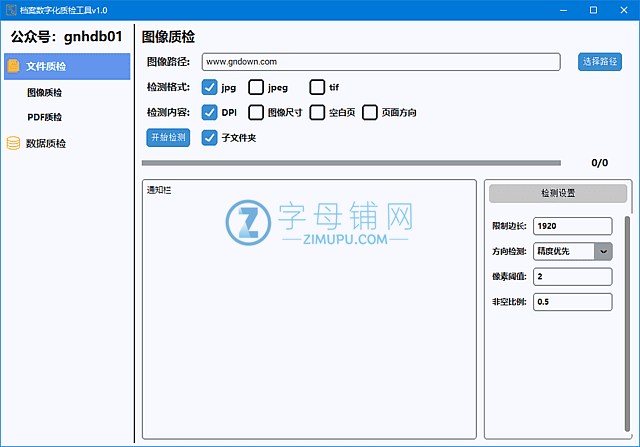Enable the 图像尺寸 checkbox

[256, 112]
